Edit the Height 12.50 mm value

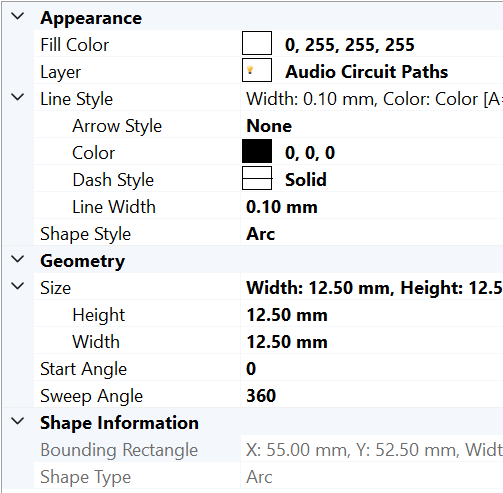click(x=372, y=315)
